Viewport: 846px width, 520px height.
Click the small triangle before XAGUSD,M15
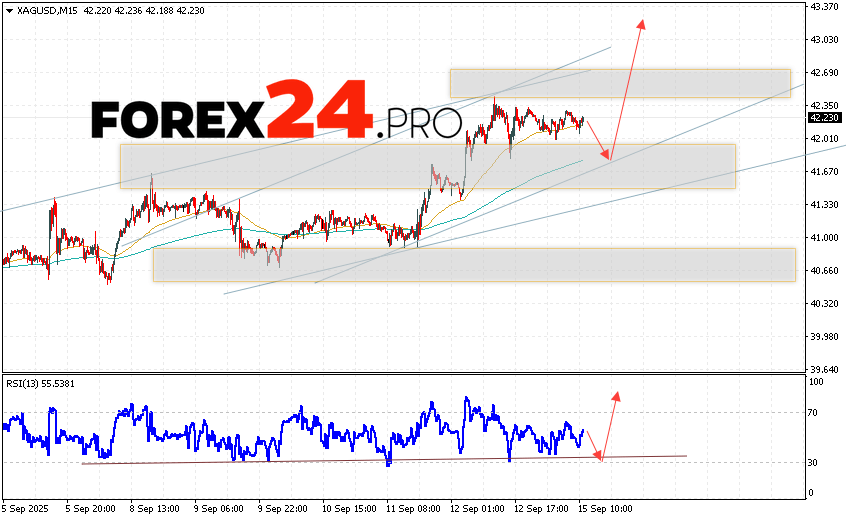[x=7, y=11]
